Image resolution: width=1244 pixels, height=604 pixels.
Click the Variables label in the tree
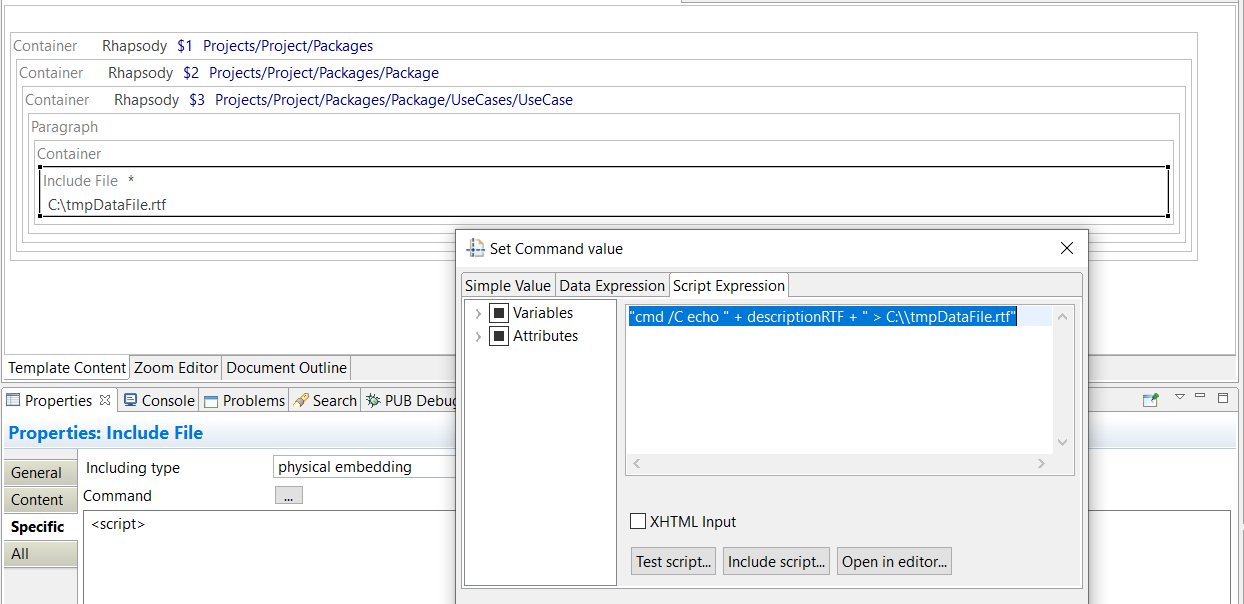point(543,313)
